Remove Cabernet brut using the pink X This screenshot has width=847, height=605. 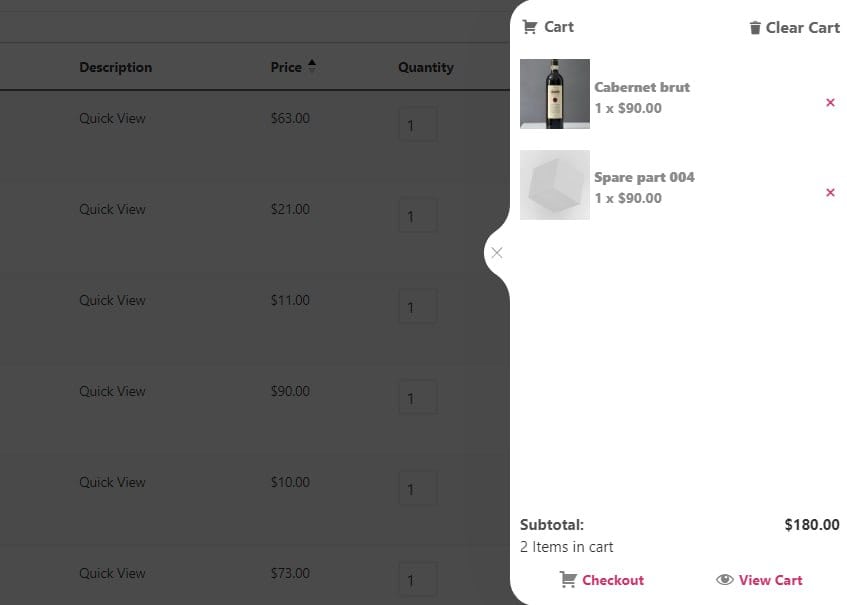click(829, 102)
